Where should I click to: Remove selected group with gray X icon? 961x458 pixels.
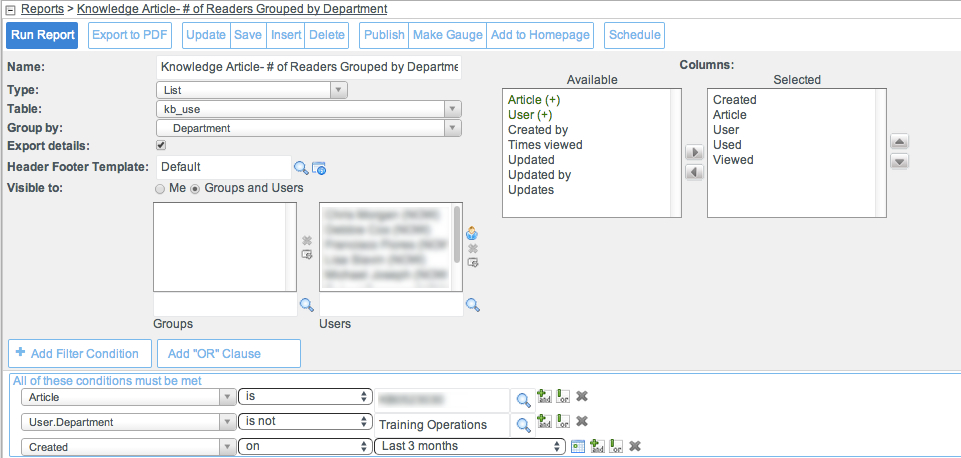pos(307,241)
